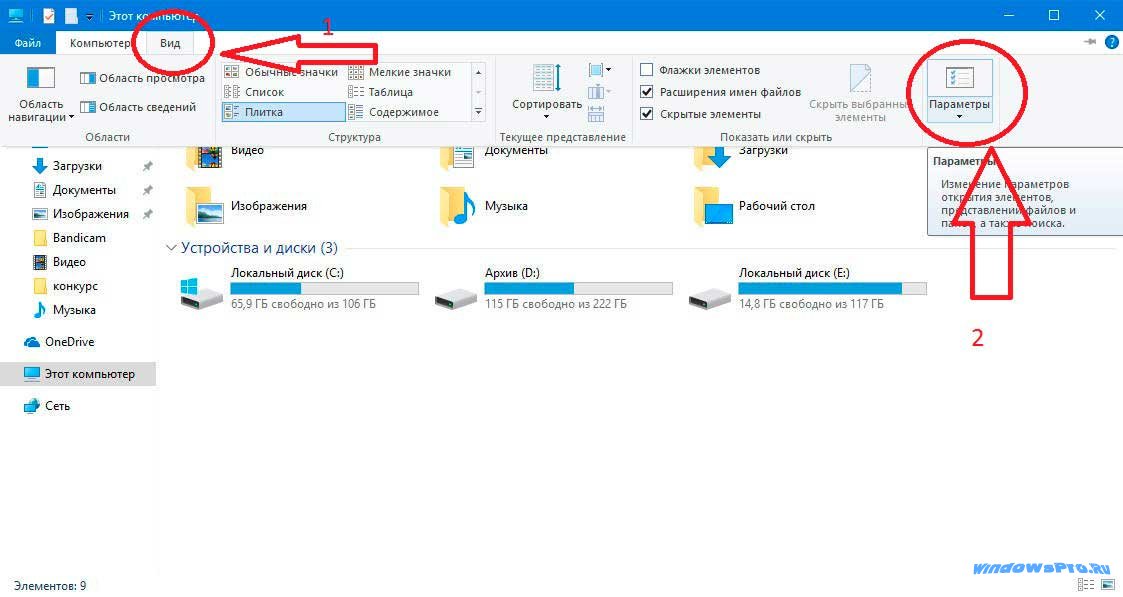Open Bandicam folder in the navigation pane
1123x597 pixels.
tap(79, 238)
